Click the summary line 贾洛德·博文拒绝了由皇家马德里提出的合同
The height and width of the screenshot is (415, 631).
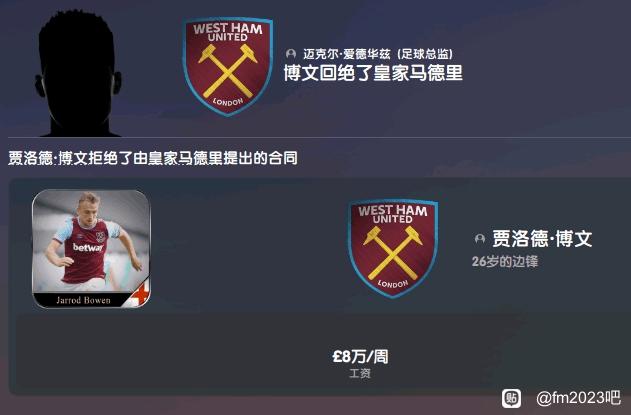153,158
